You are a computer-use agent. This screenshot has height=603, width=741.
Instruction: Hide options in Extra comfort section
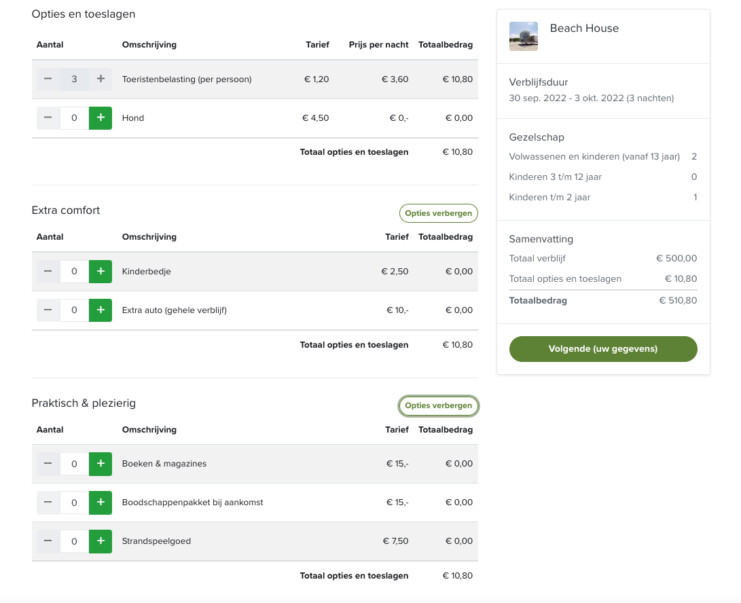[438, 213]
